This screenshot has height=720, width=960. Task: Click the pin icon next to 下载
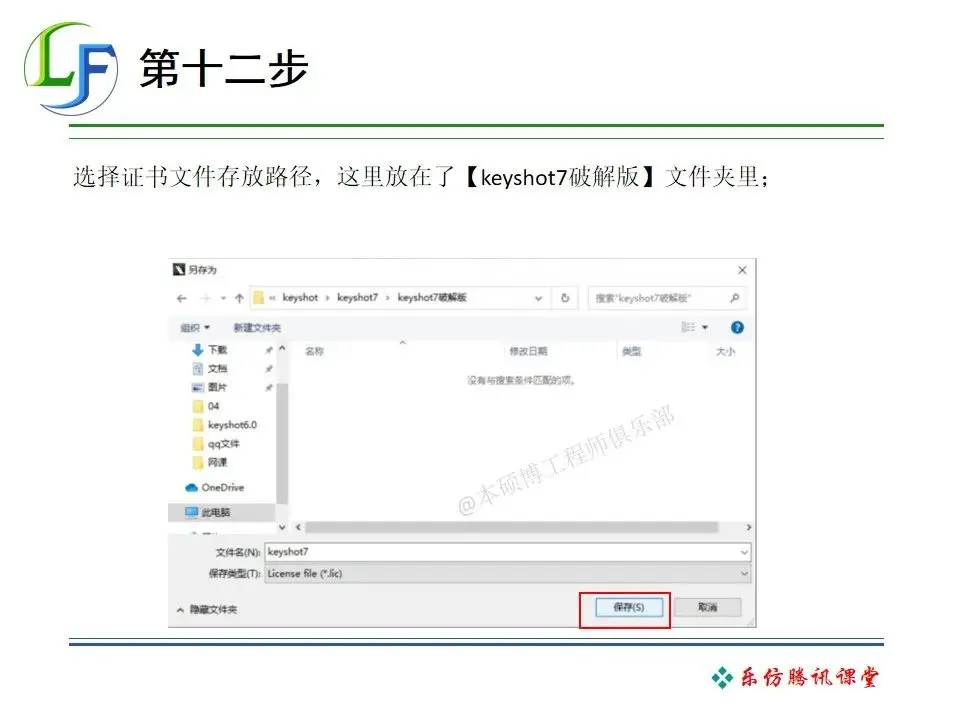point(269,350)
